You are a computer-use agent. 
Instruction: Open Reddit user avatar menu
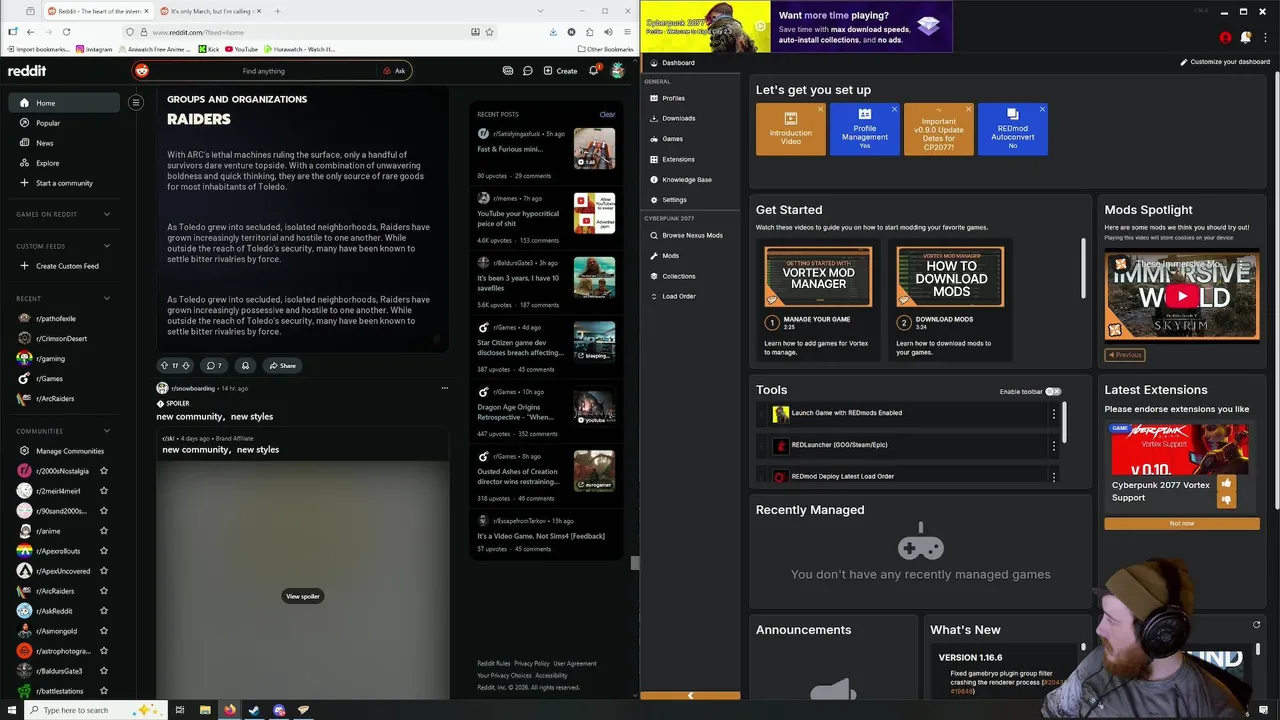tap(618, 71)
